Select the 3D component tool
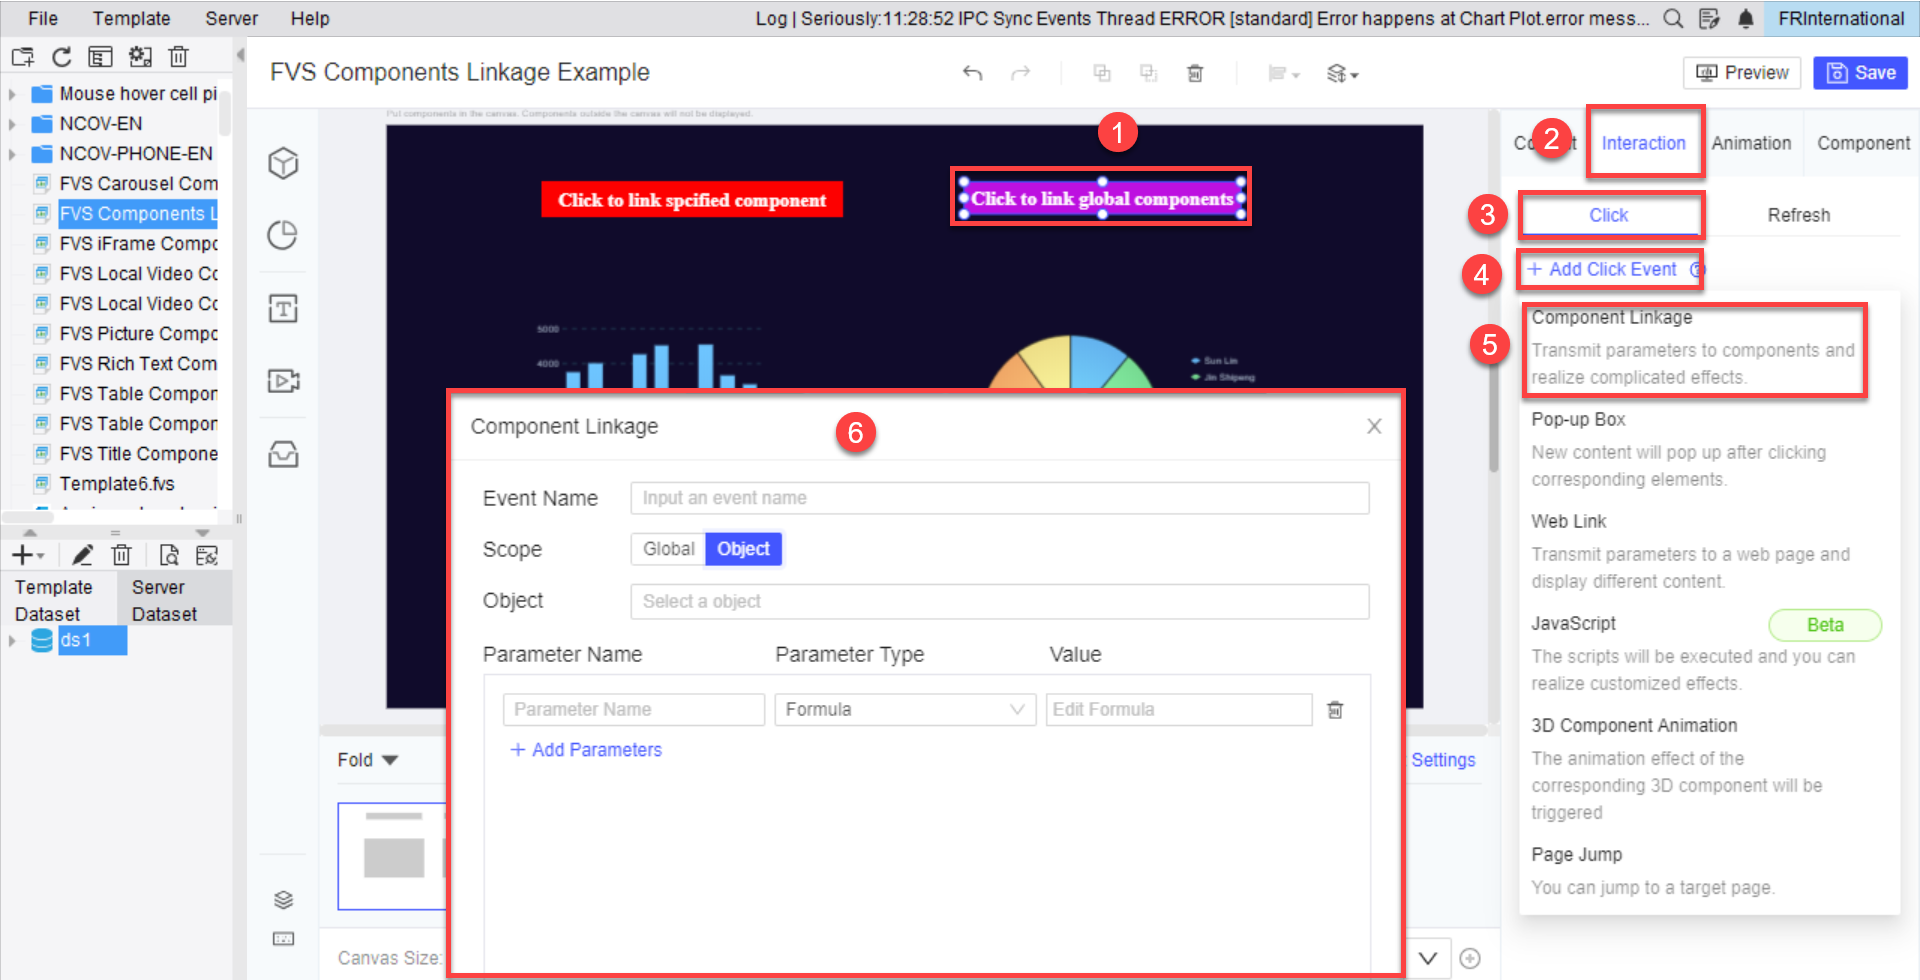The height and width of the screenshot is (980, 1920). click(283, 163)
